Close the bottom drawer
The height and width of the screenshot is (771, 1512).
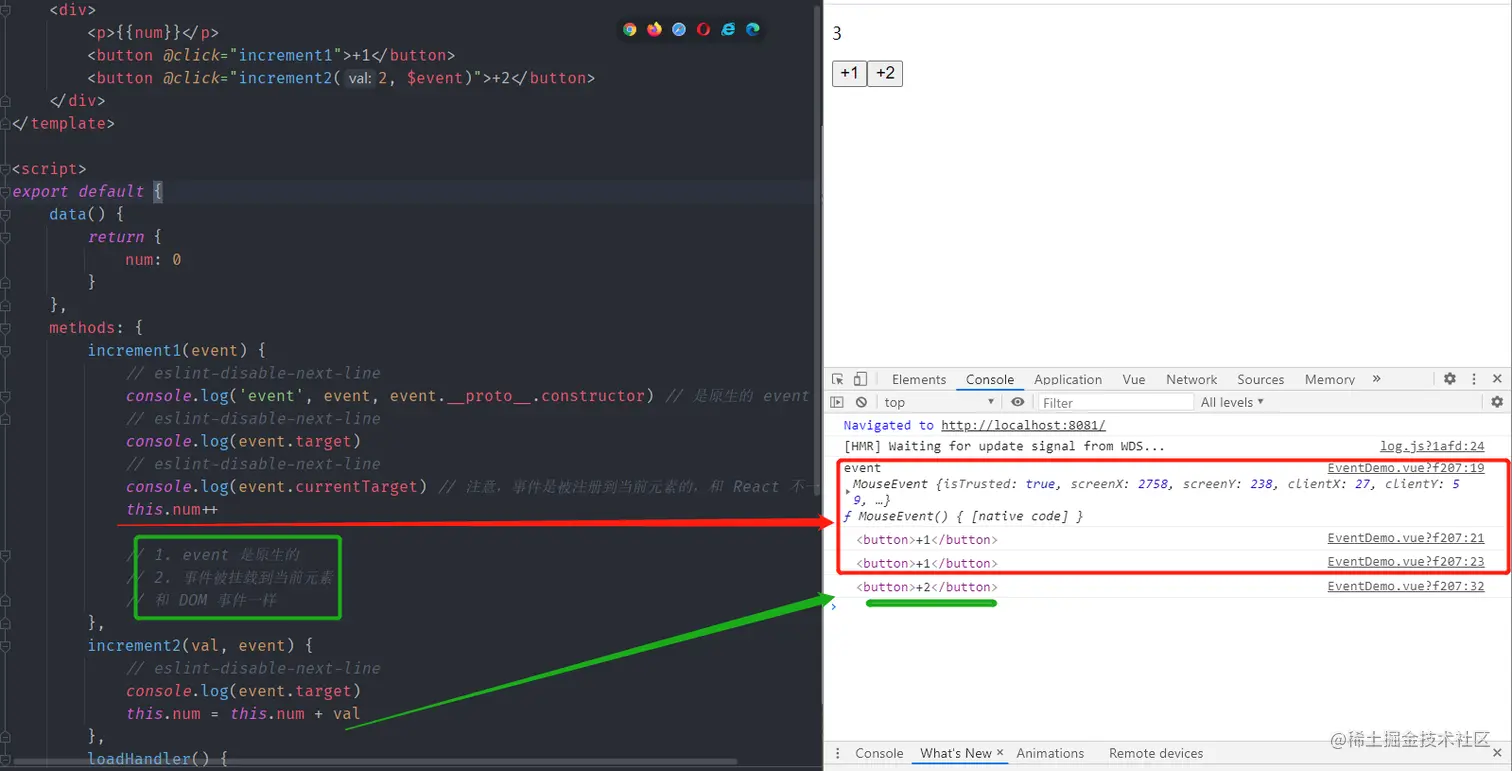click(1497, 753)
